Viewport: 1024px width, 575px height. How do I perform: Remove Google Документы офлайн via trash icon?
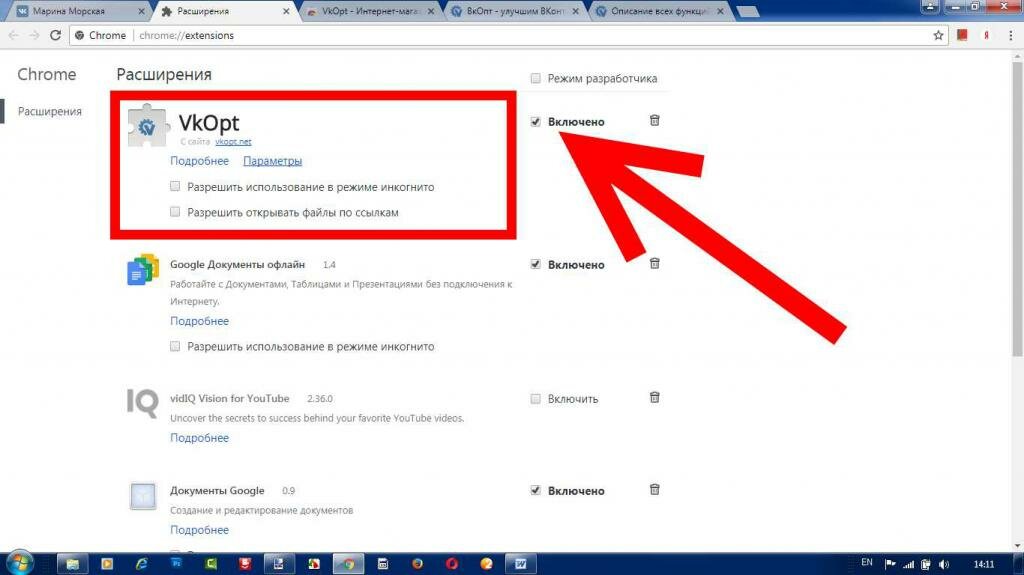pyautogui.click(x=654, y=263)
